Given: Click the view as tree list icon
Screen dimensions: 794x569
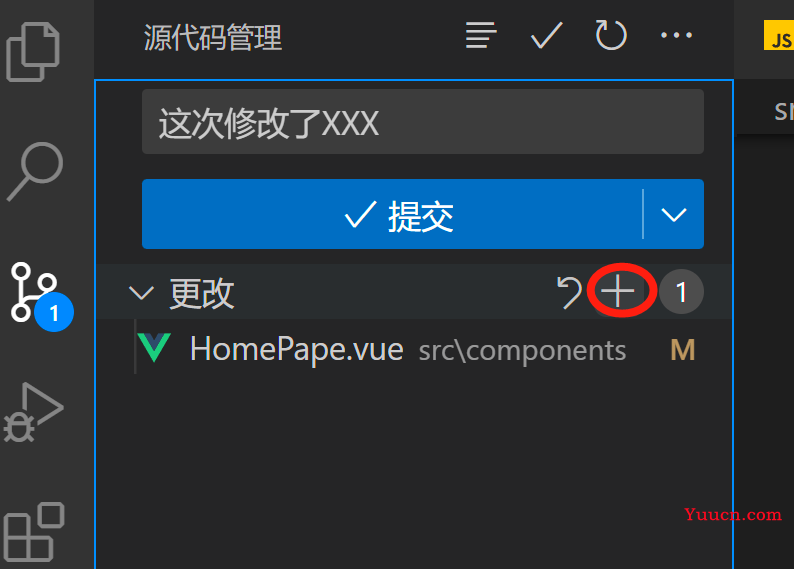Looking at the screenshot, I should pyautogui.click(x=481, y=35).
